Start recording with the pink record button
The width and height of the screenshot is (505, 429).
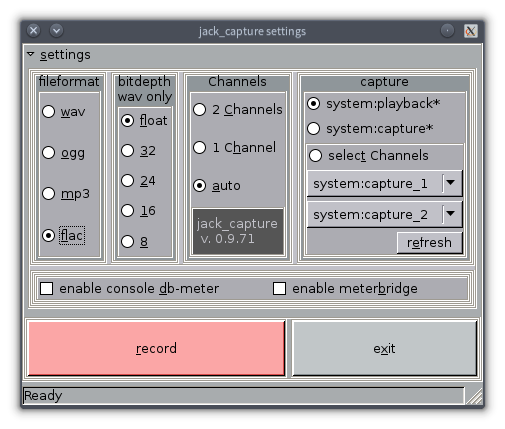[x=156, y=348]
